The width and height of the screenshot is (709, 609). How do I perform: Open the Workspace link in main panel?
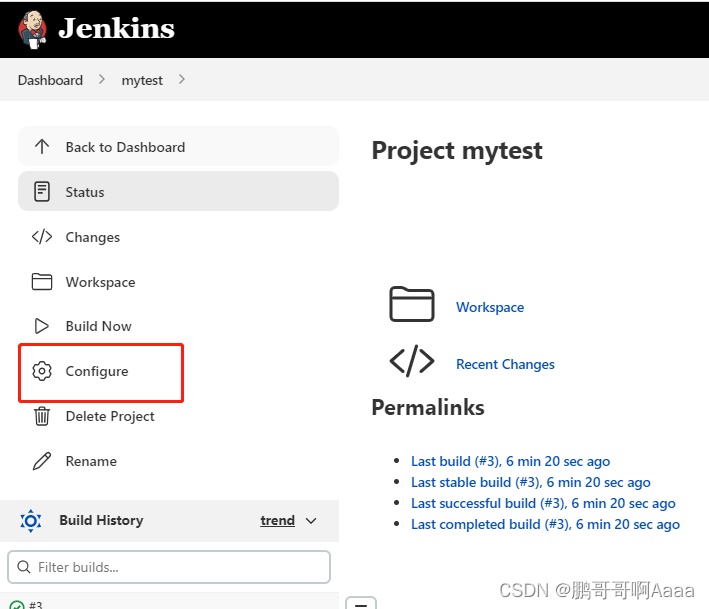490,307
